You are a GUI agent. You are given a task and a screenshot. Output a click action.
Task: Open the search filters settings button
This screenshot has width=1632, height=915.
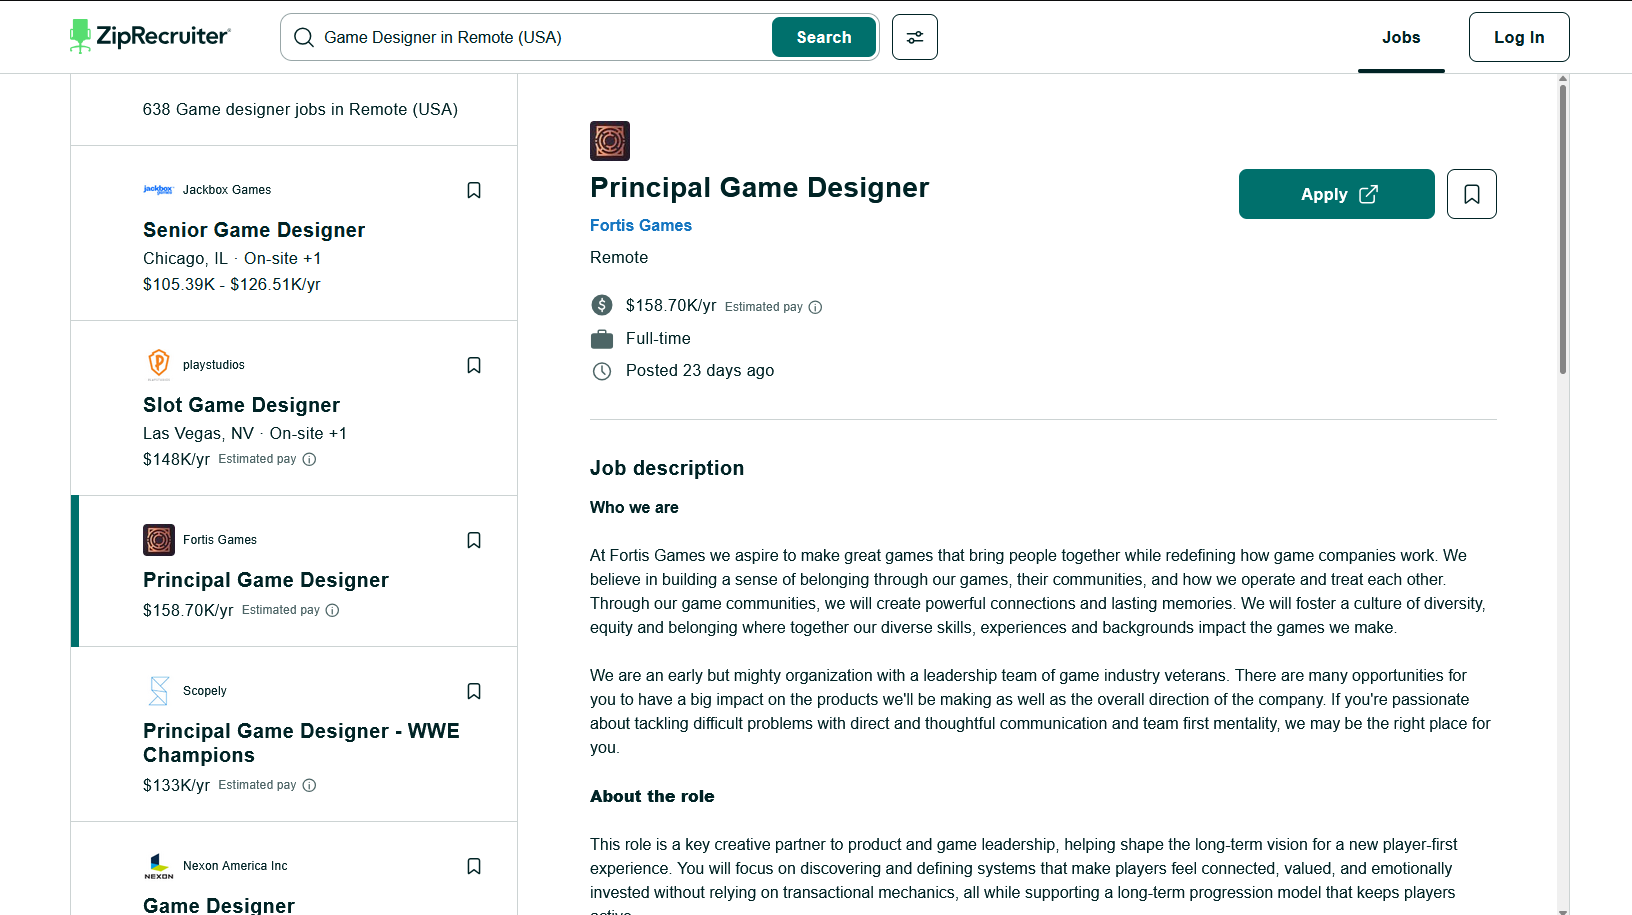pyautogui.click(x=915, y=37)
